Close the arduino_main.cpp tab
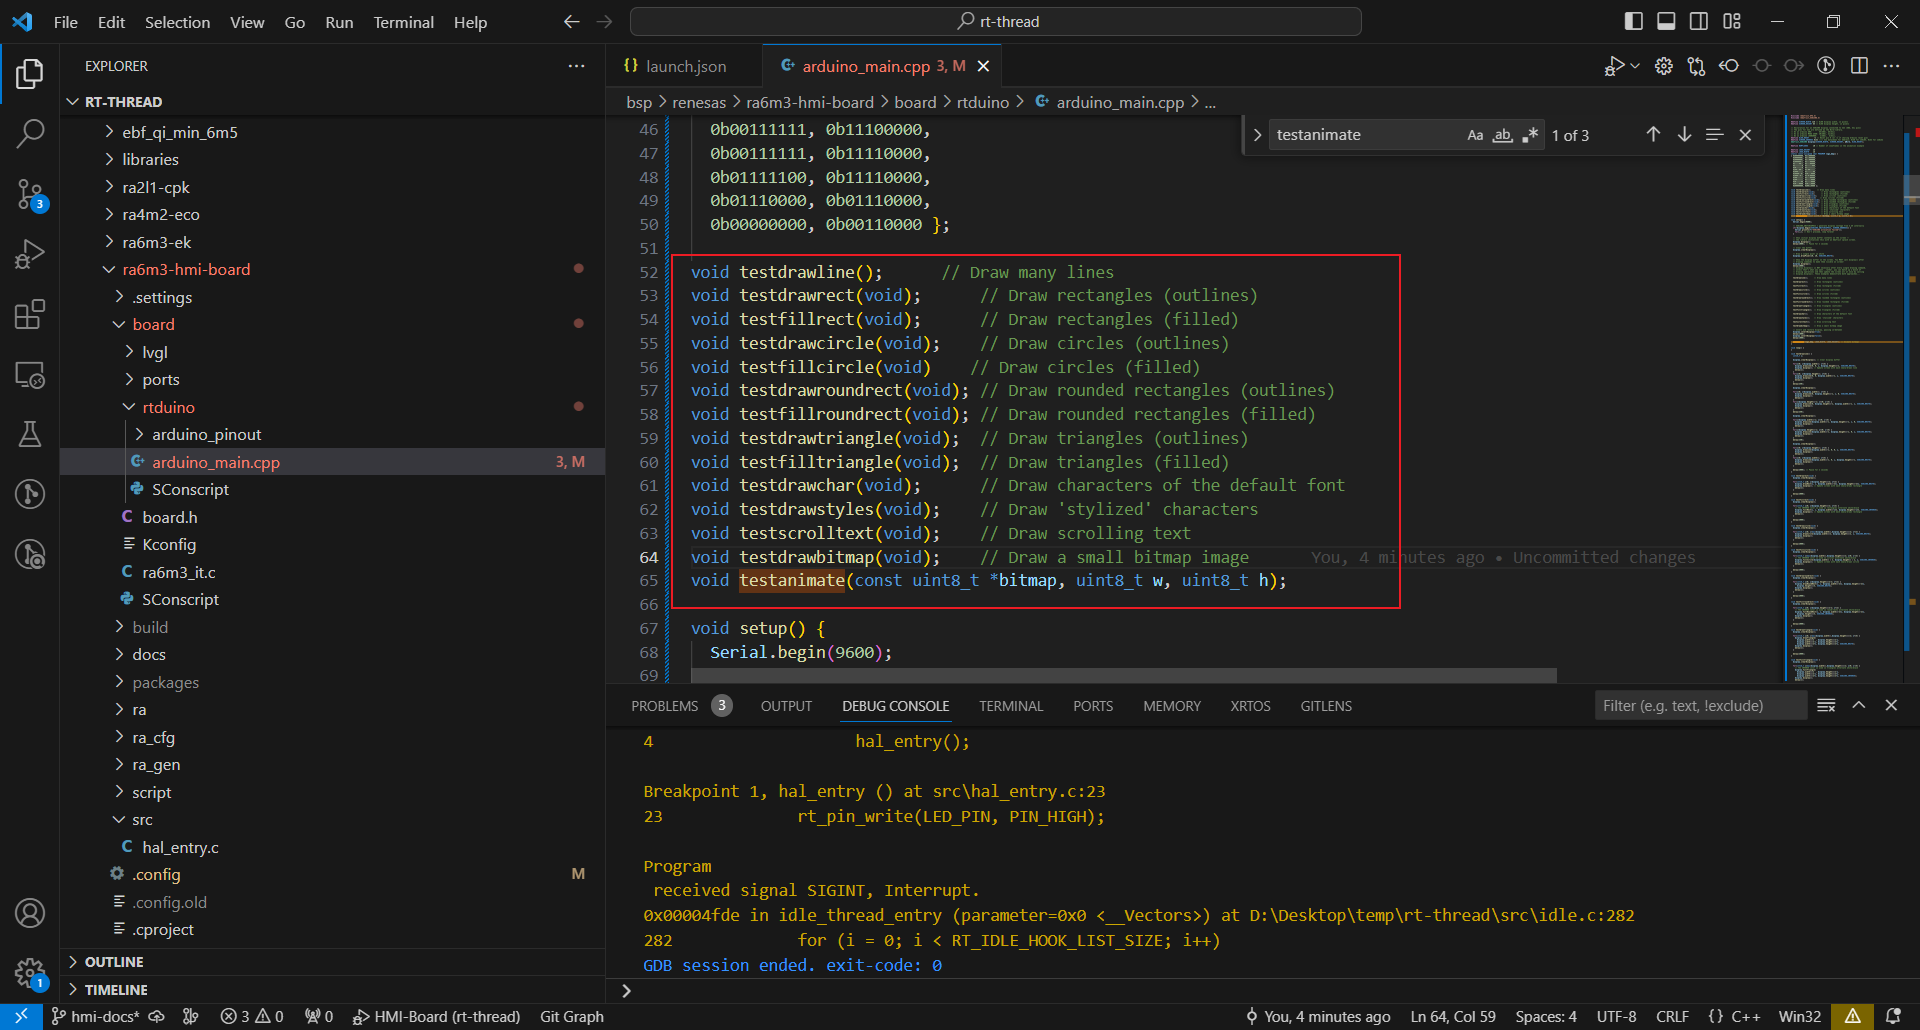Image resolution: width=1920 pixels, height=1030 pixels. pos(983,66)
